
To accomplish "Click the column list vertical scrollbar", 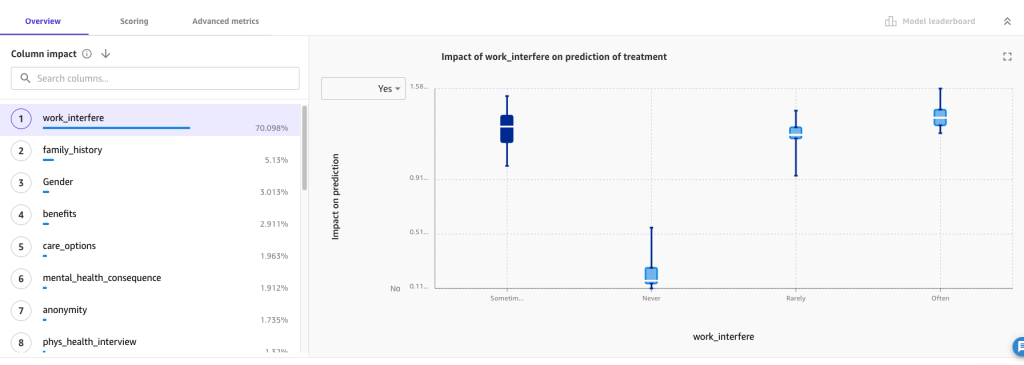I will tap(304, 148).
